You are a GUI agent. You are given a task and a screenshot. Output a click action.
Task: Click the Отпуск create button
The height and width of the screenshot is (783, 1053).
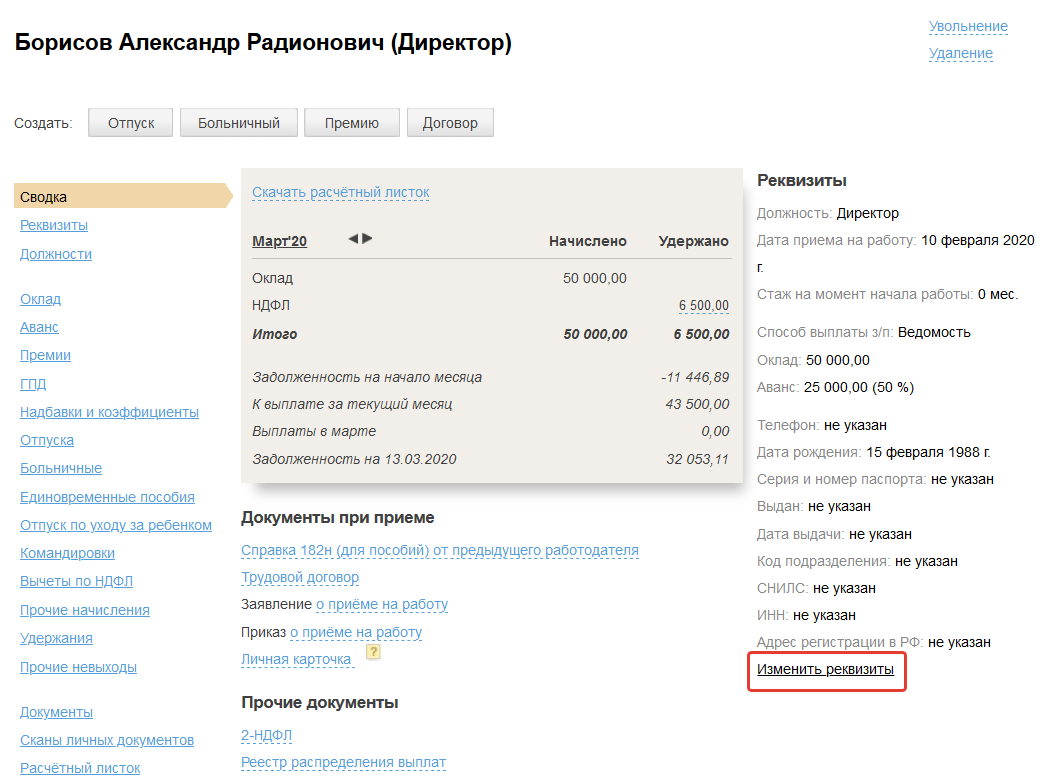point(130,123)
